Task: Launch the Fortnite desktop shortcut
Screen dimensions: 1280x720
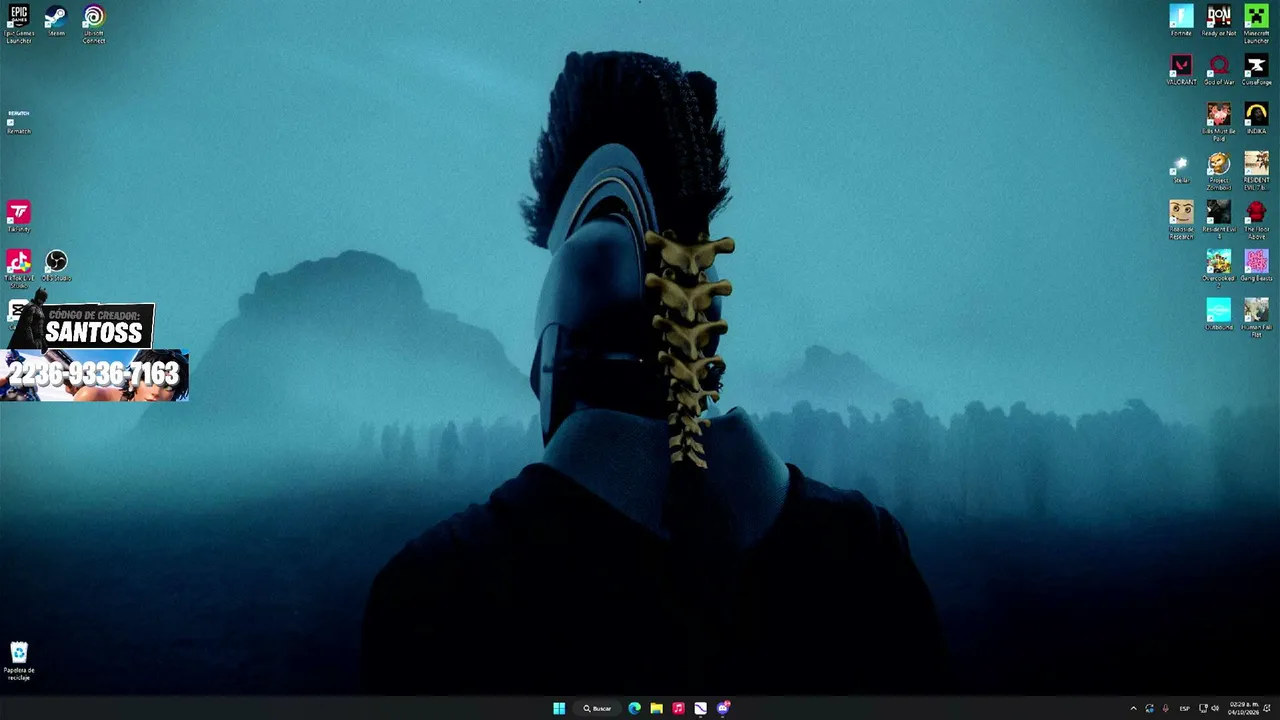Action: pos(1181,21)
